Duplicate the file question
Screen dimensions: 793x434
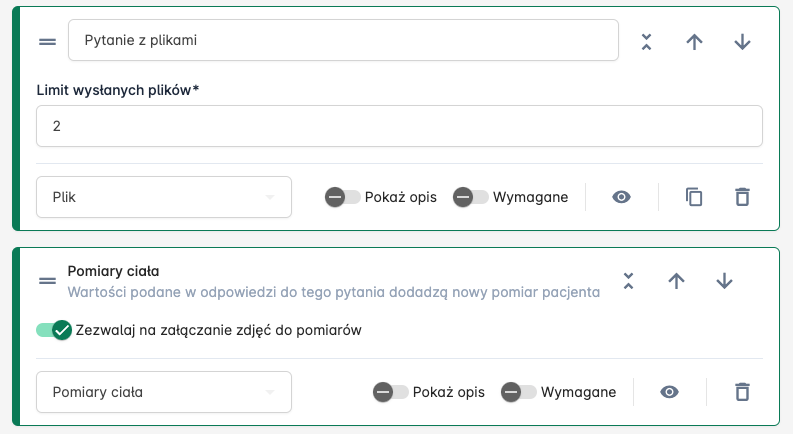pos(694,197)
